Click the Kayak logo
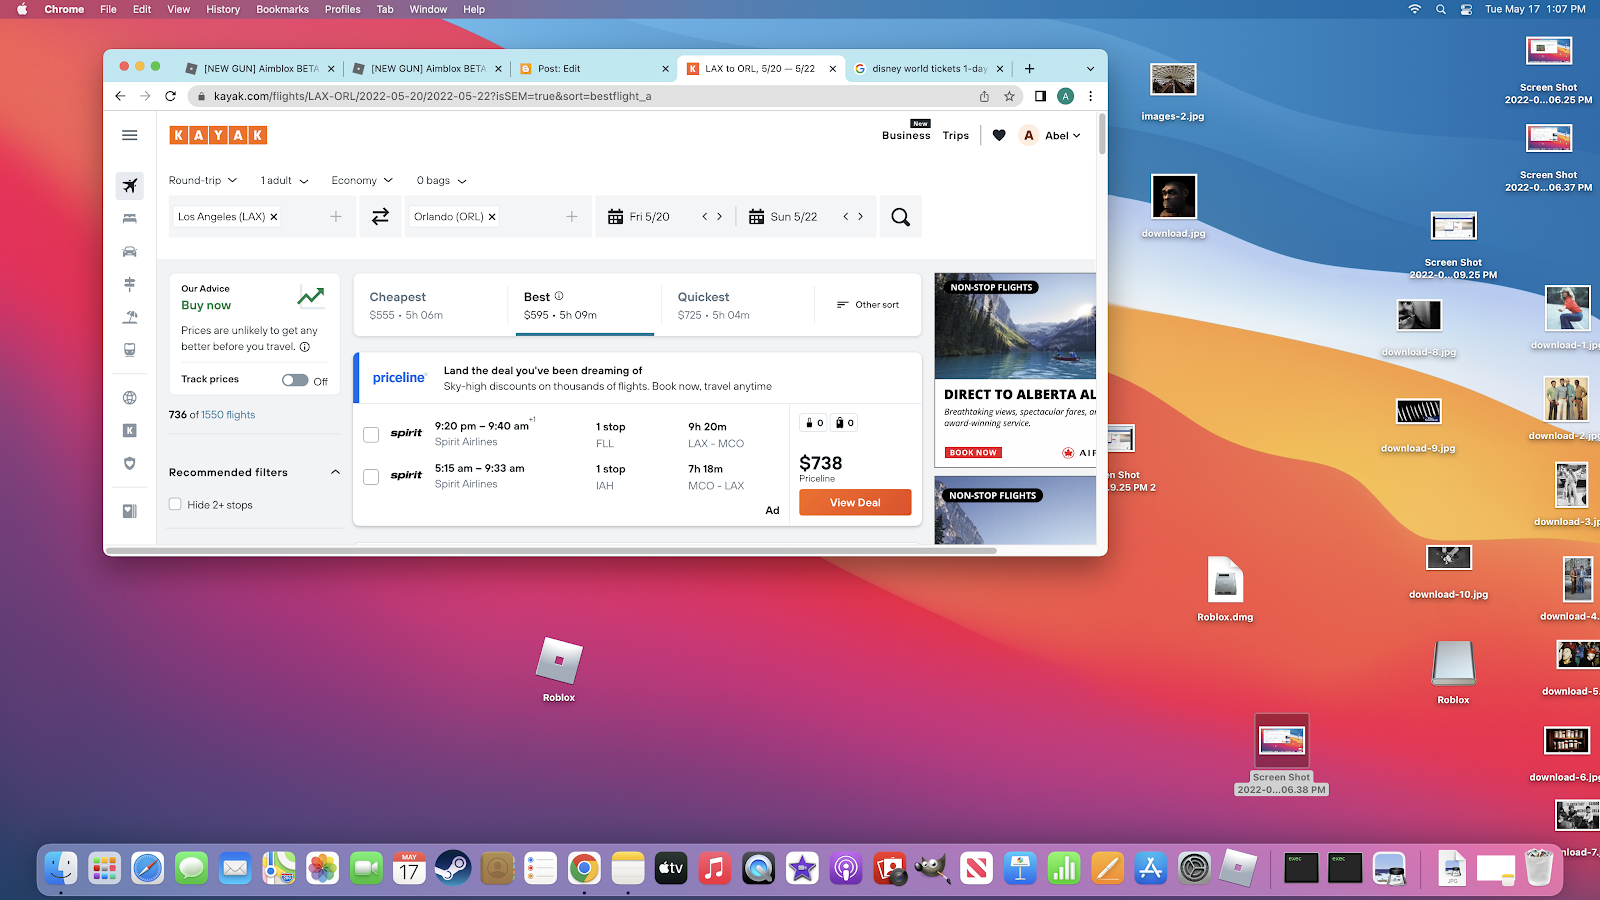Viewport: 1600px width, 900px height. 218,135
